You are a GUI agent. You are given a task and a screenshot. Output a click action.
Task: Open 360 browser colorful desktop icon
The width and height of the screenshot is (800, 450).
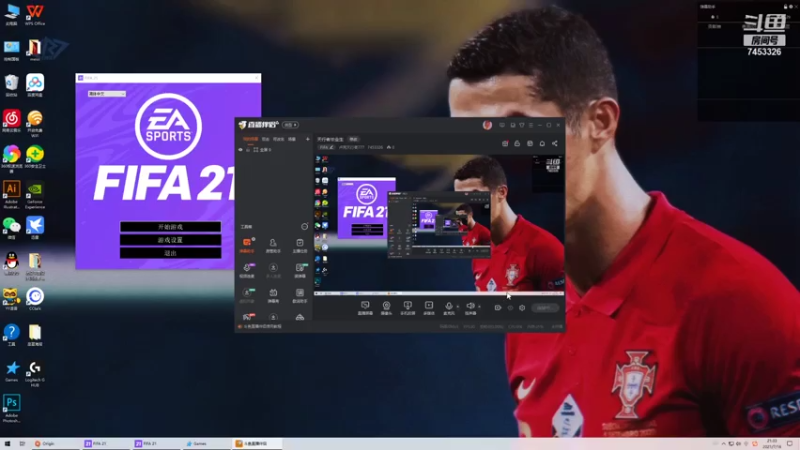coord(11,156)
